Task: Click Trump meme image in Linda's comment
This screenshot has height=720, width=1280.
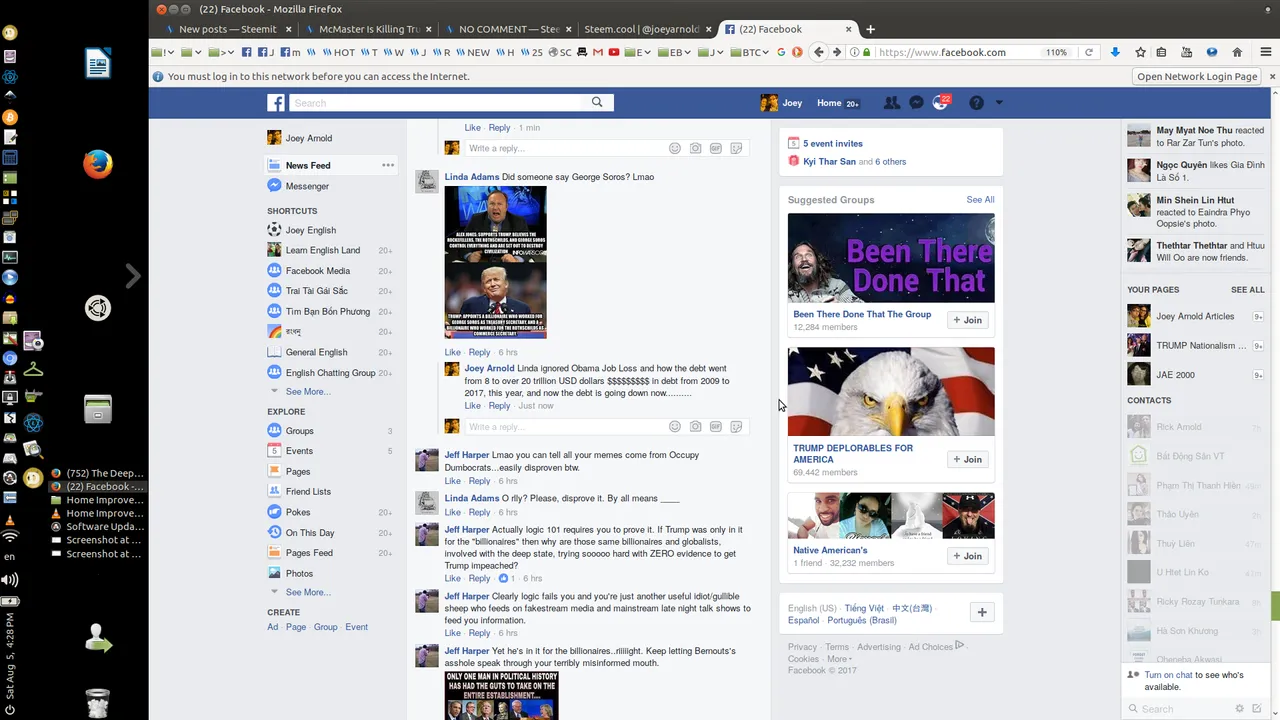Action: 495,262
